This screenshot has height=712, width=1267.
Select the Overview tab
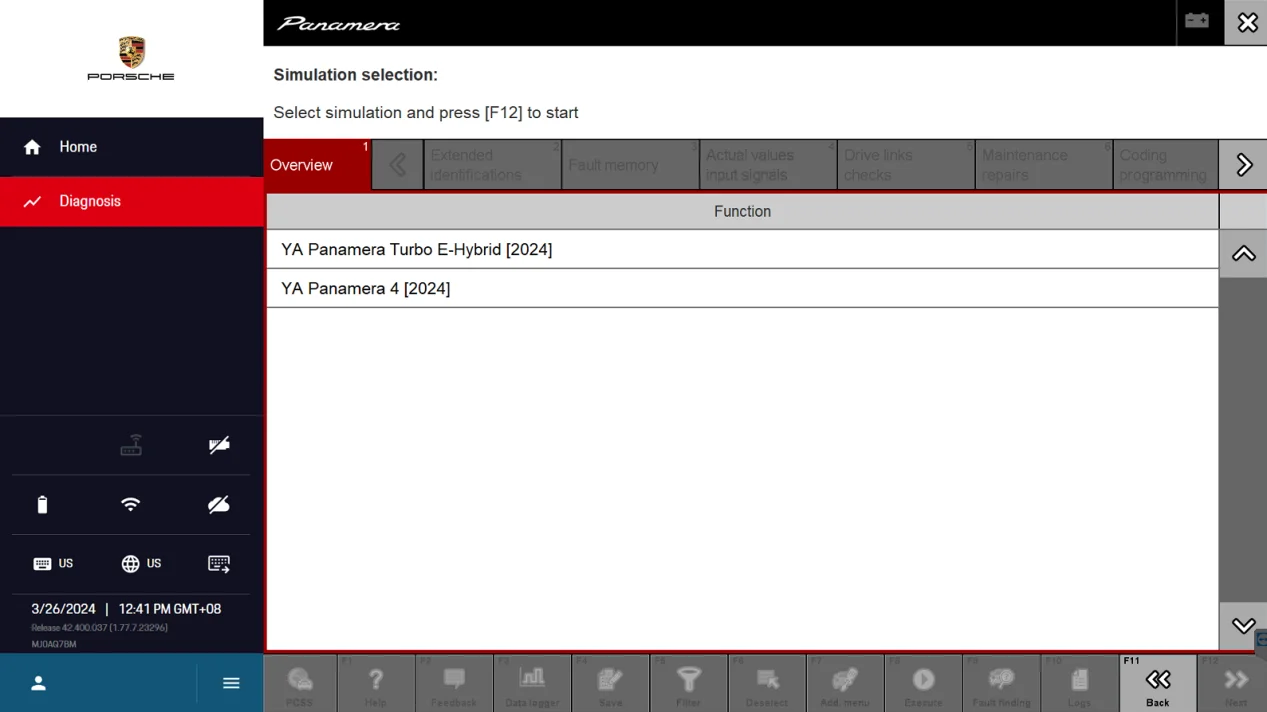[317, 165]
